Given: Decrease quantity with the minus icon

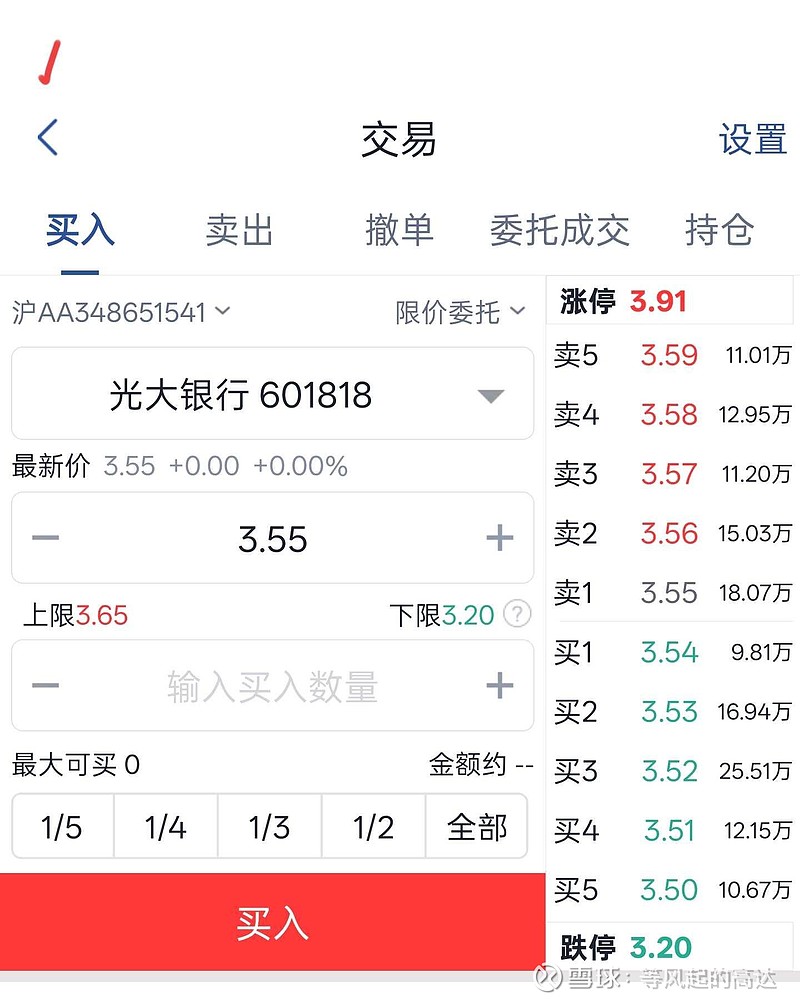Looking at the screenshot, I should pyautogui.click(x=45, y=685).
